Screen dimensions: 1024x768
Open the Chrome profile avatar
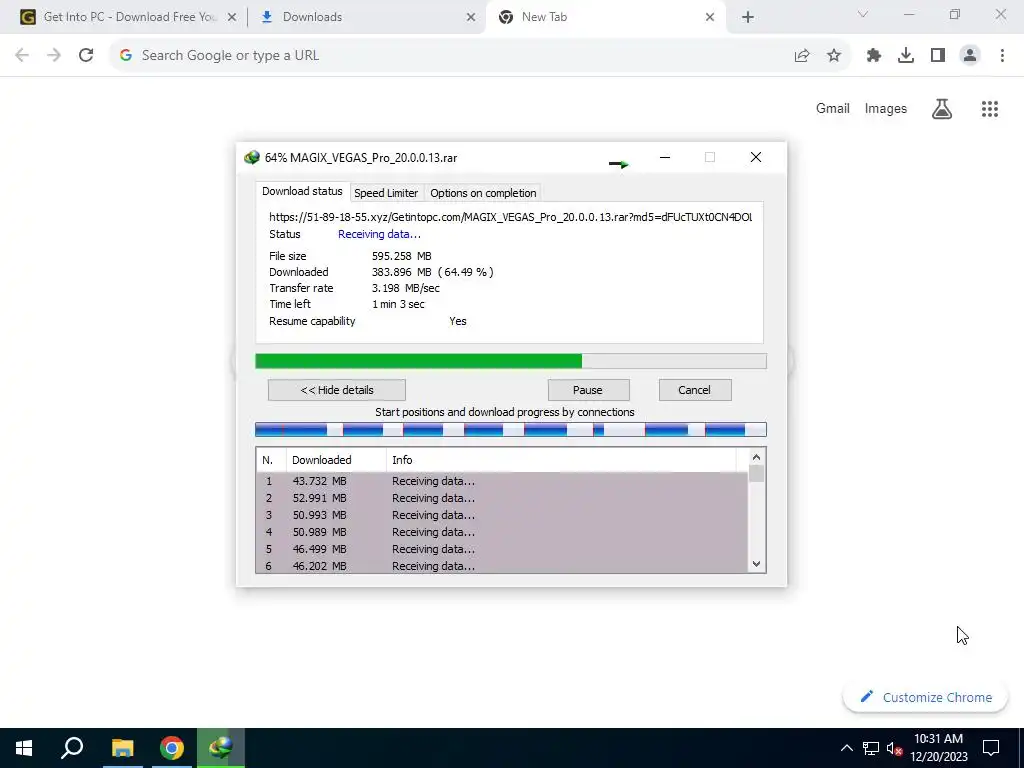(970, 56)
